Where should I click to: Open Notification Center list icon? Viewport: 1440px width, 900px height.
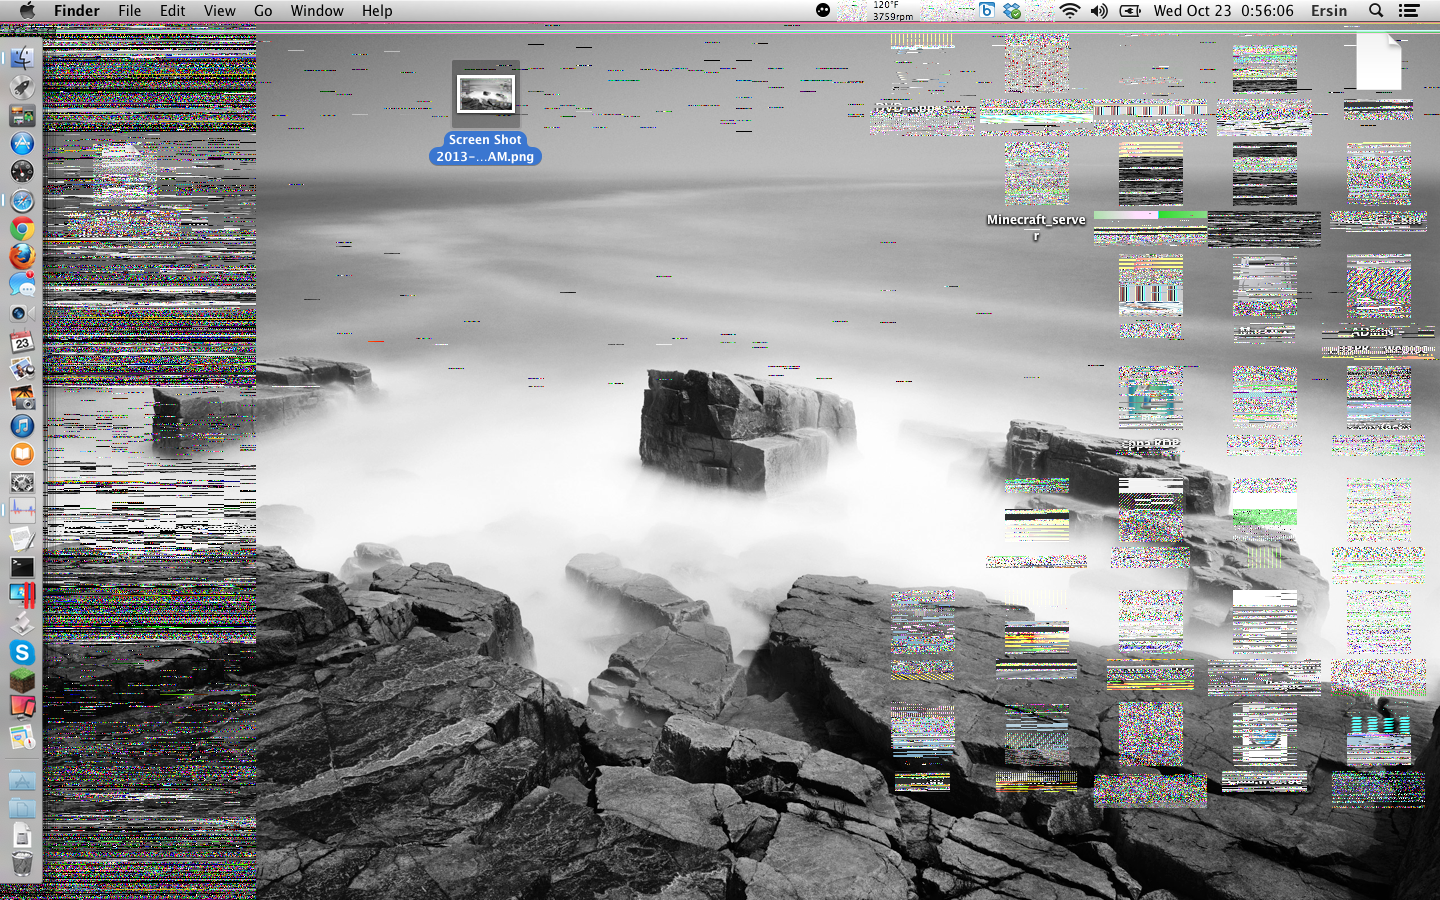click(x=1409, y=11)
